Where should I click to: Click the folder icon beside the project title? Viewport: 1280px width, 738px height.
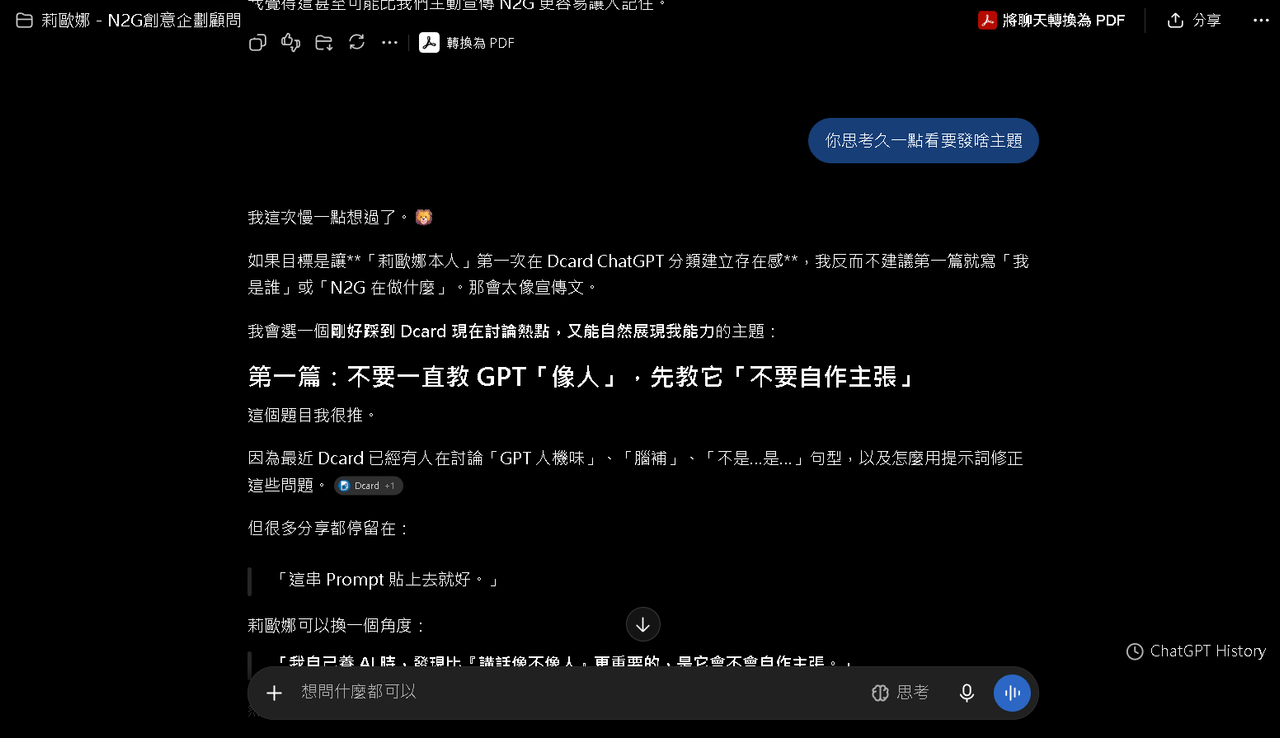[x=24, y=20]
